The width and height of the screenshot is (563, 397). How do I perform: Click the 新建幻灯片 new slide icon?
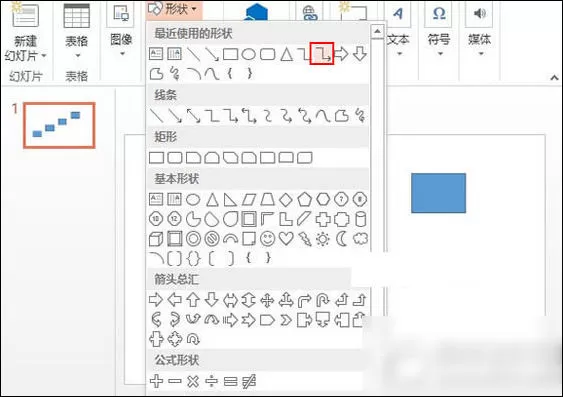tap(25, 14)
